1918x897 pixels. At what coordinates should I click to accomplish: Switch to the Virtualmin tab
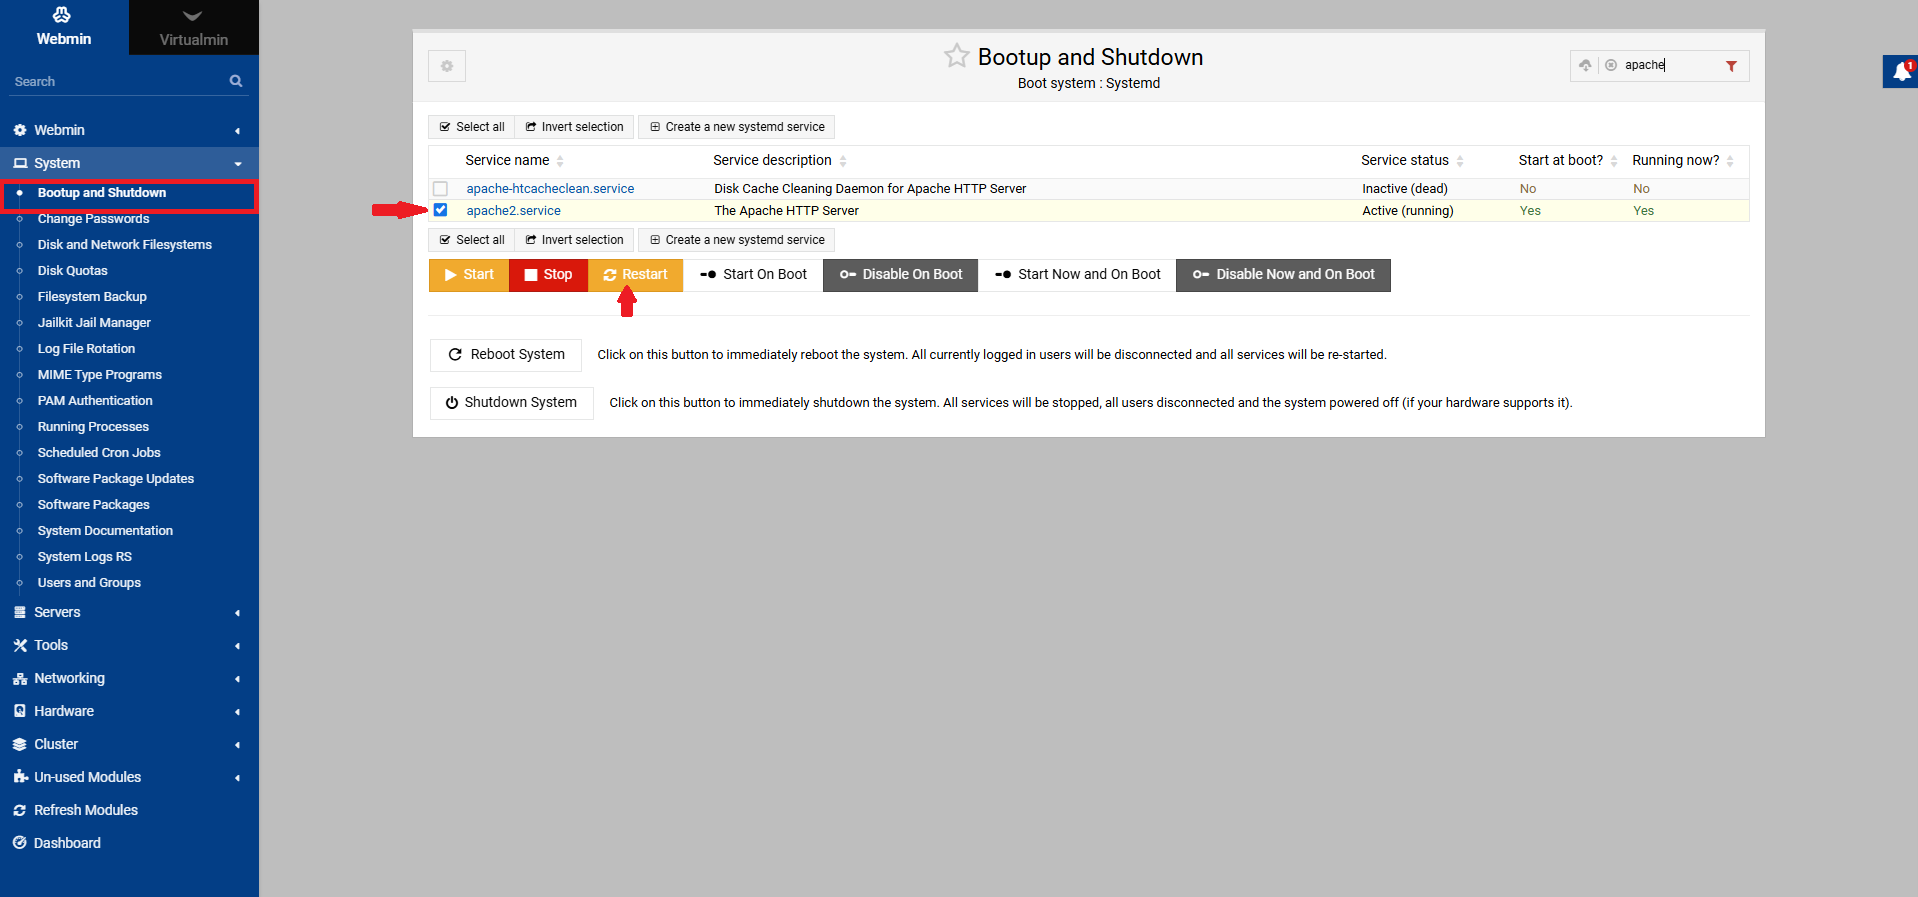tap(194, 27)
